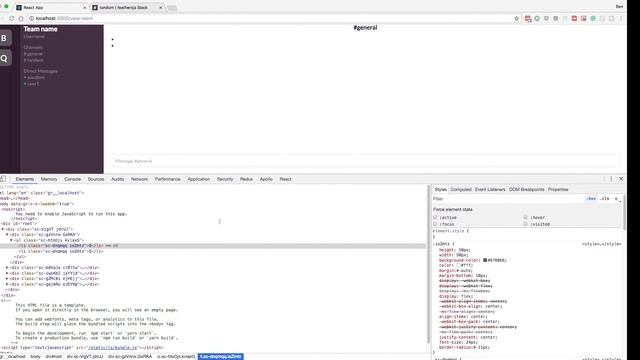Screen dimensions: 640x360
Task: Add new style rule with plus icon
Action: (616, 199)
